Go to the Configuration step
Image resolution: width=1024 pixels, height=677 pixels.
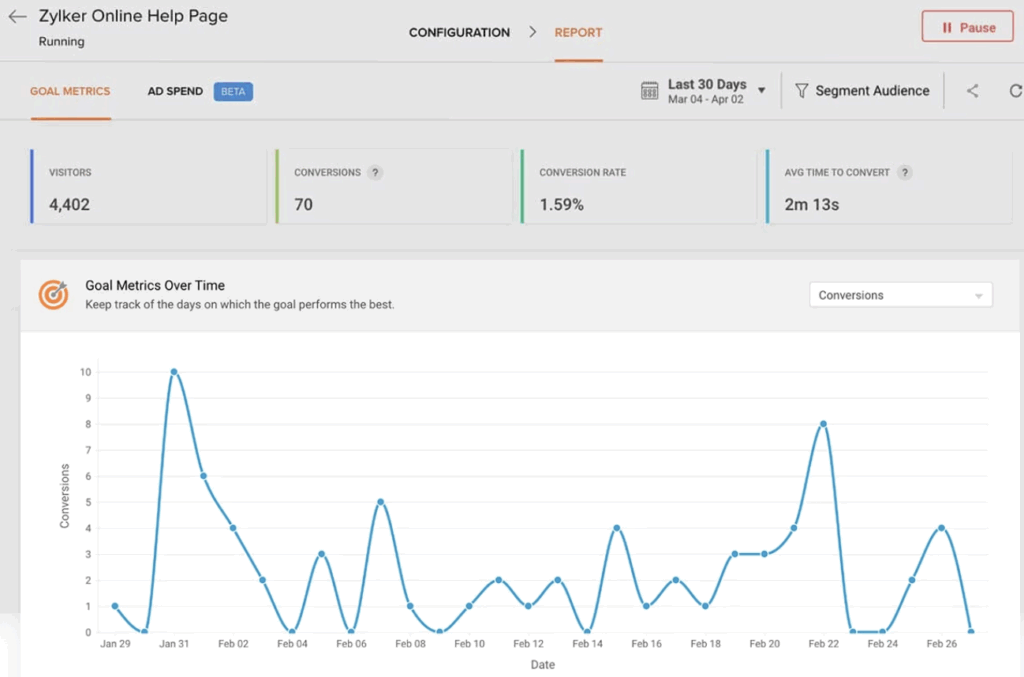459,32
